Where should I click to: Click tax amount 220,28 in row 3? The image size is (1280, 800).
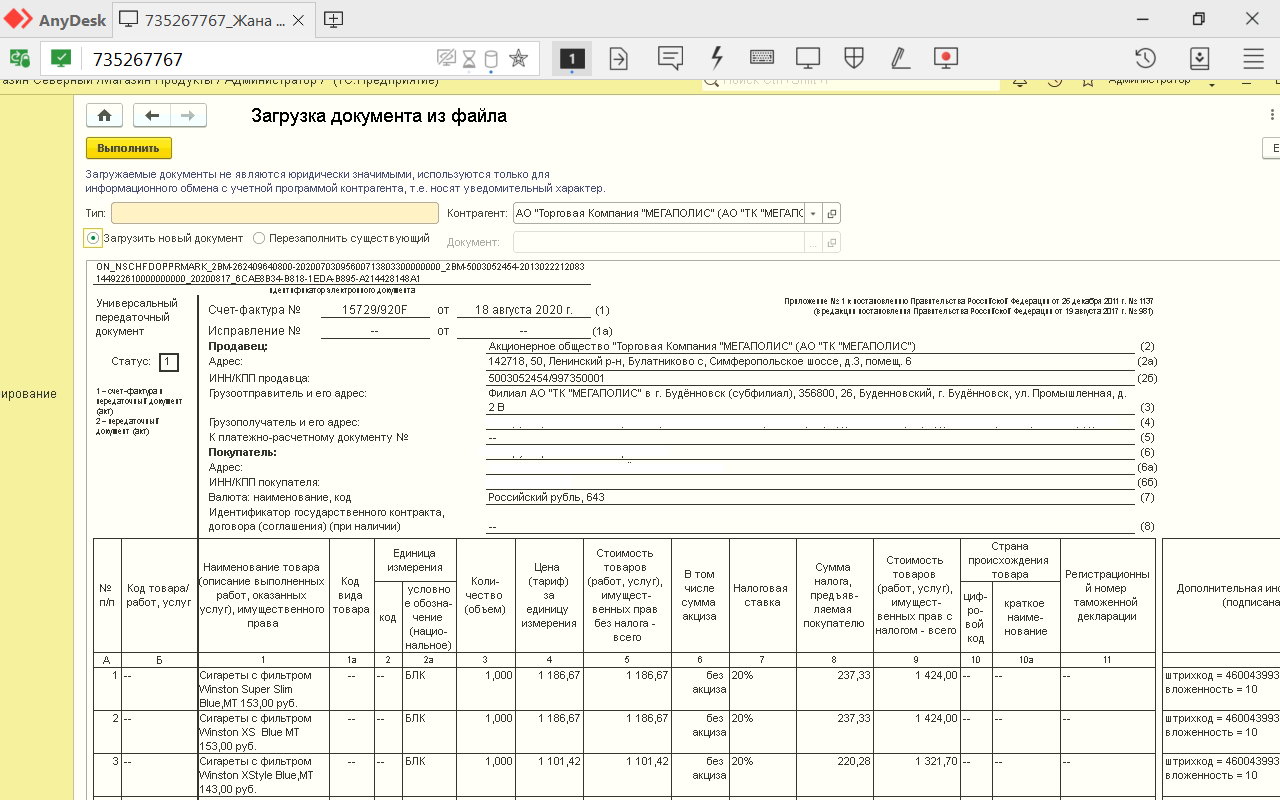tap(834, 775)
